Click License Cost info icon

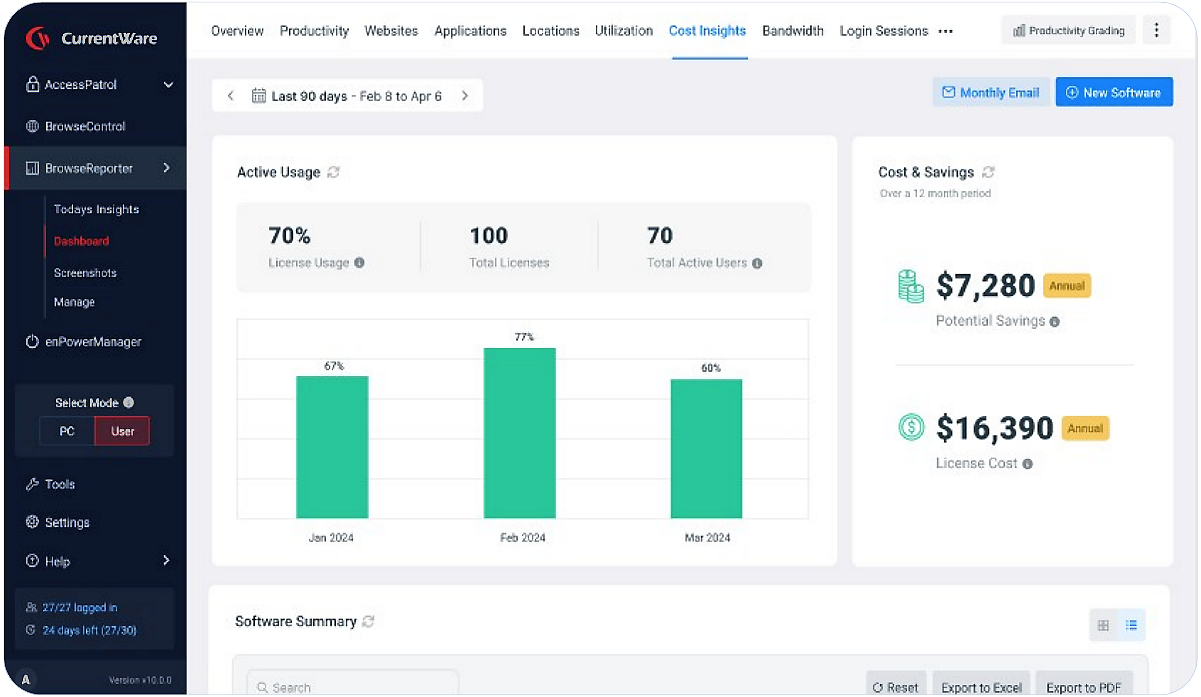point(1027,464)
